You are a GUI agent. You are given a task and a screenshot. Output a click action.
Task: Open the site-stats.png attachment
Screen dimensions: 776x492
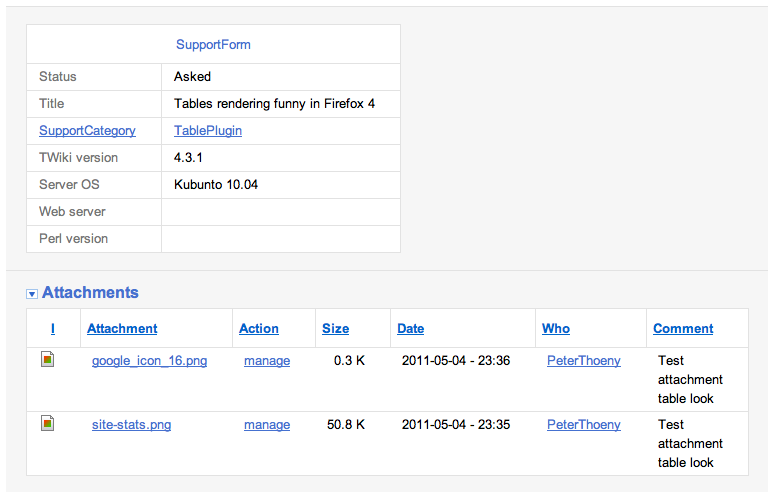131,424
